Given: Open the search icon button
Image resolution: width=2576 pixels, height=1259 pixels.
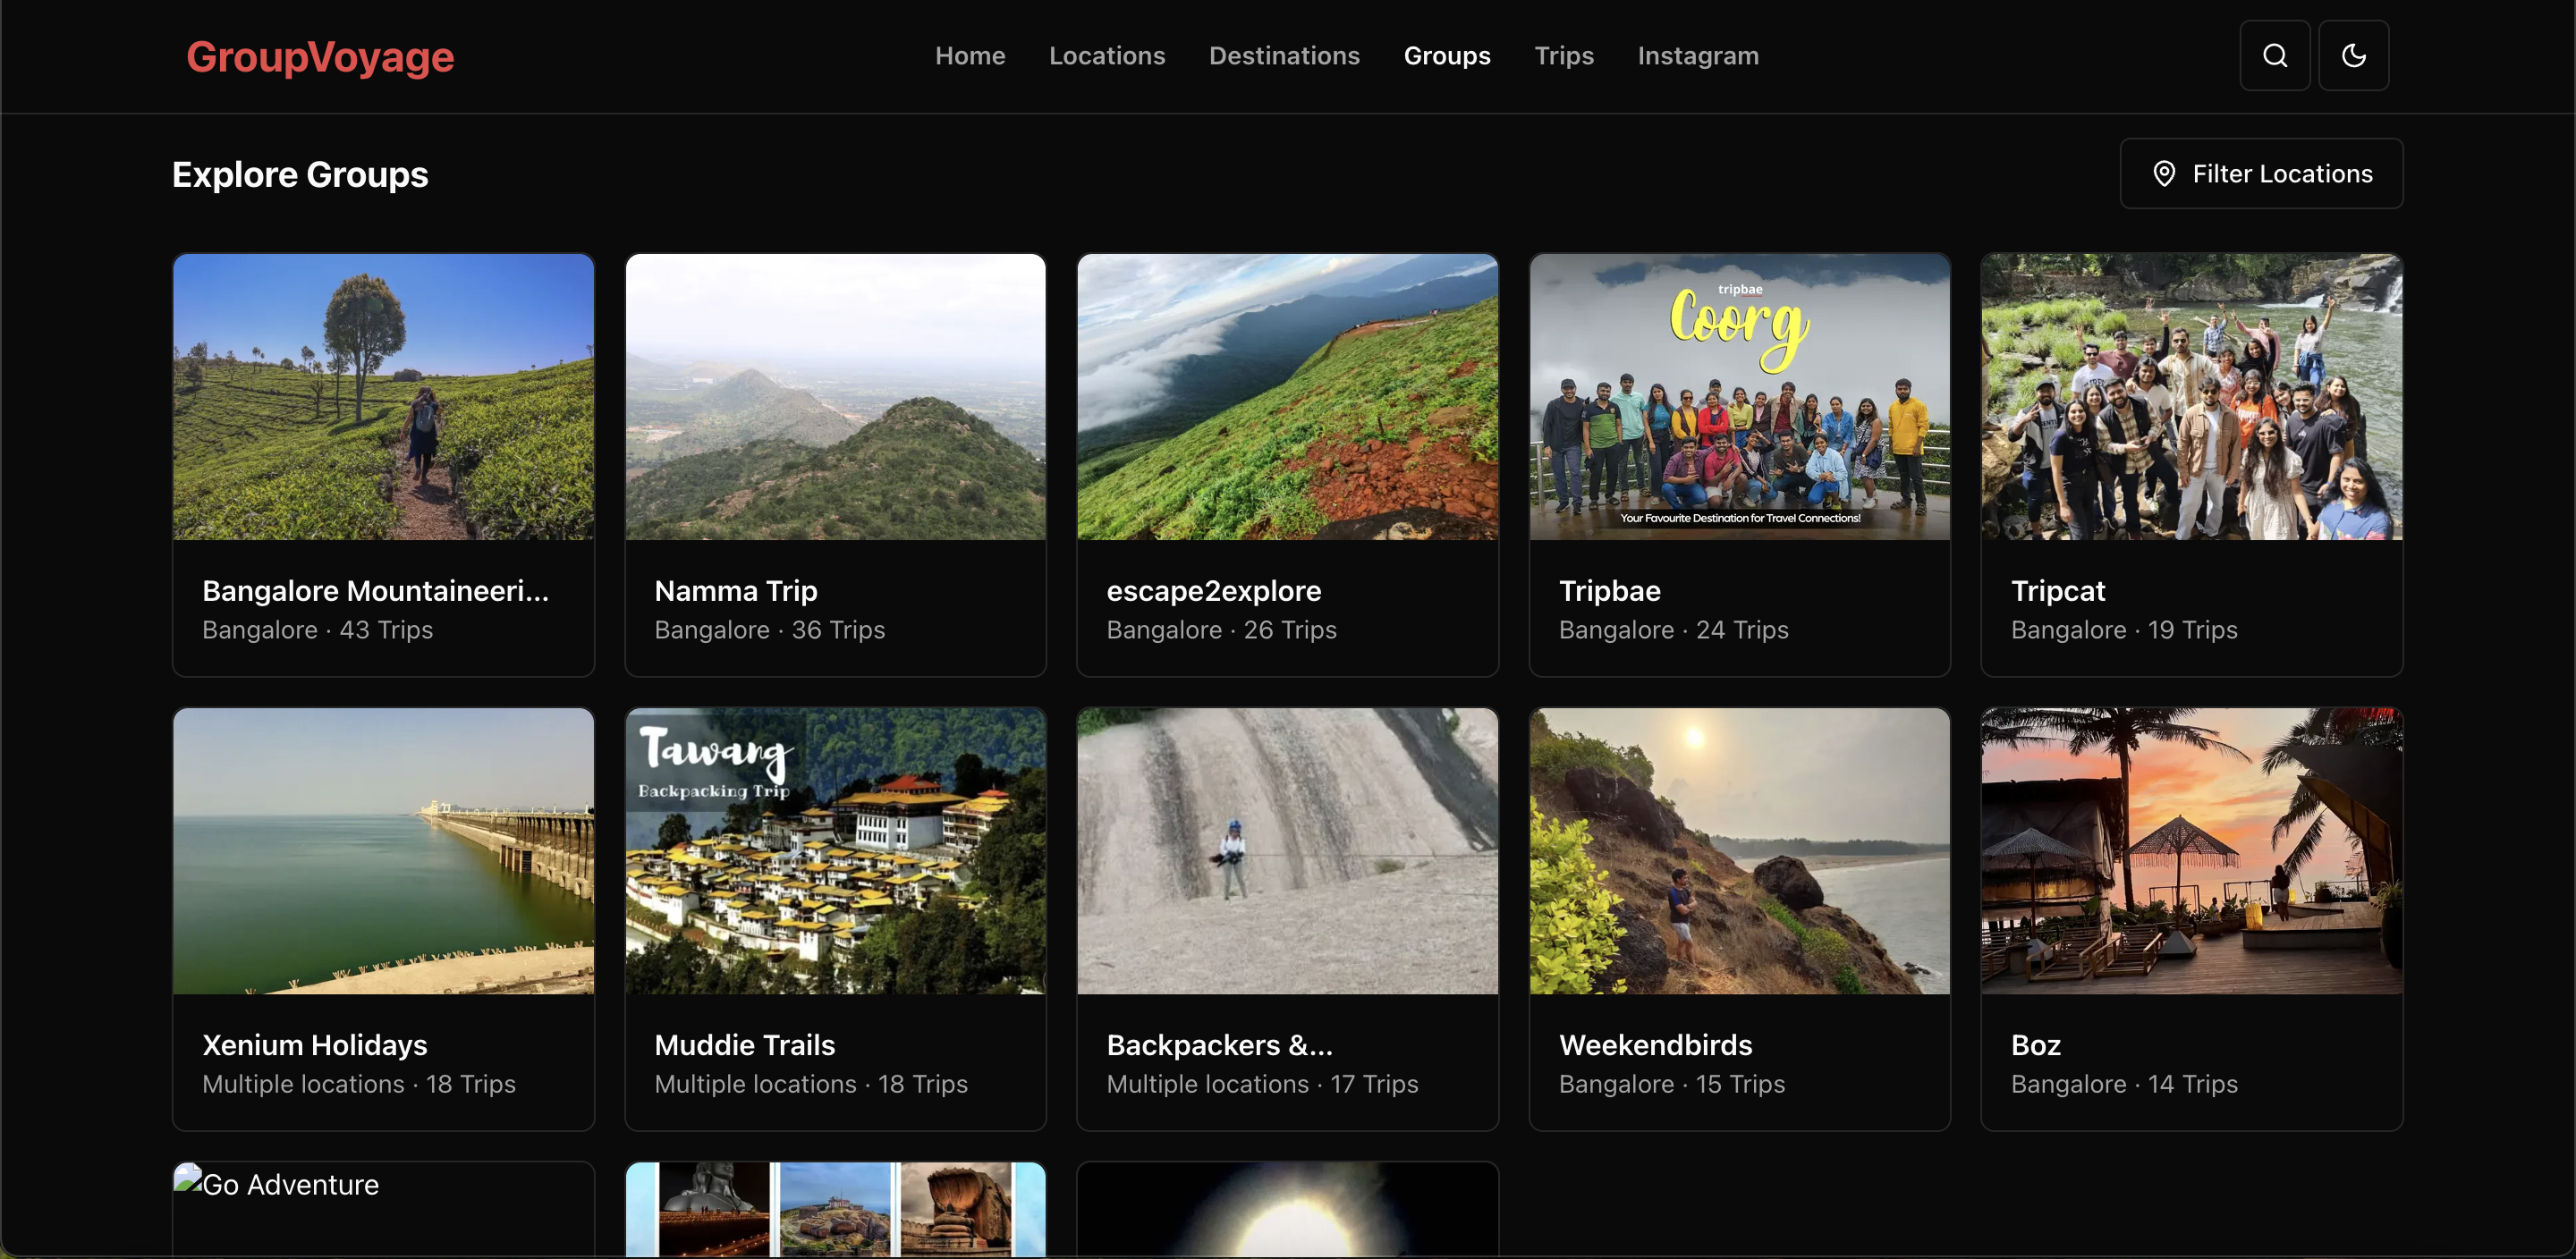Looking at the screenshot, I should (2274, 56).
